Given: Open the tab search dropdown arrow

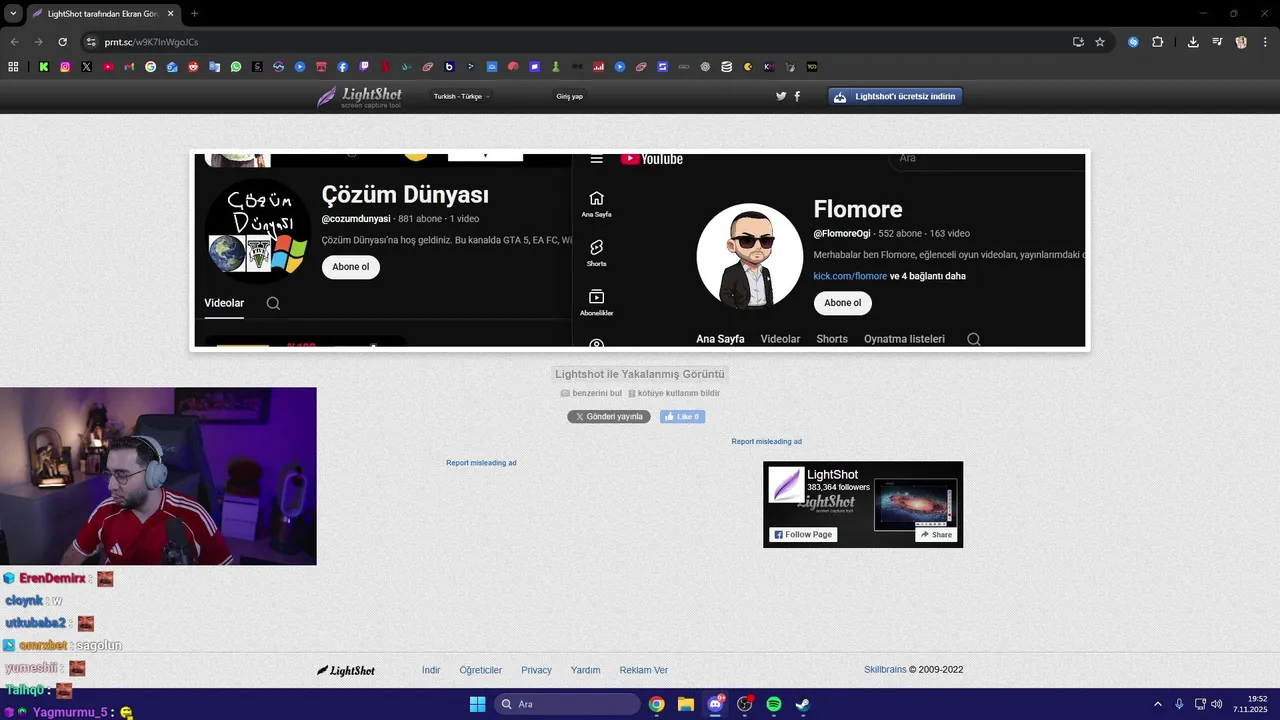Looking at the screenshot, I should (13, 13).
